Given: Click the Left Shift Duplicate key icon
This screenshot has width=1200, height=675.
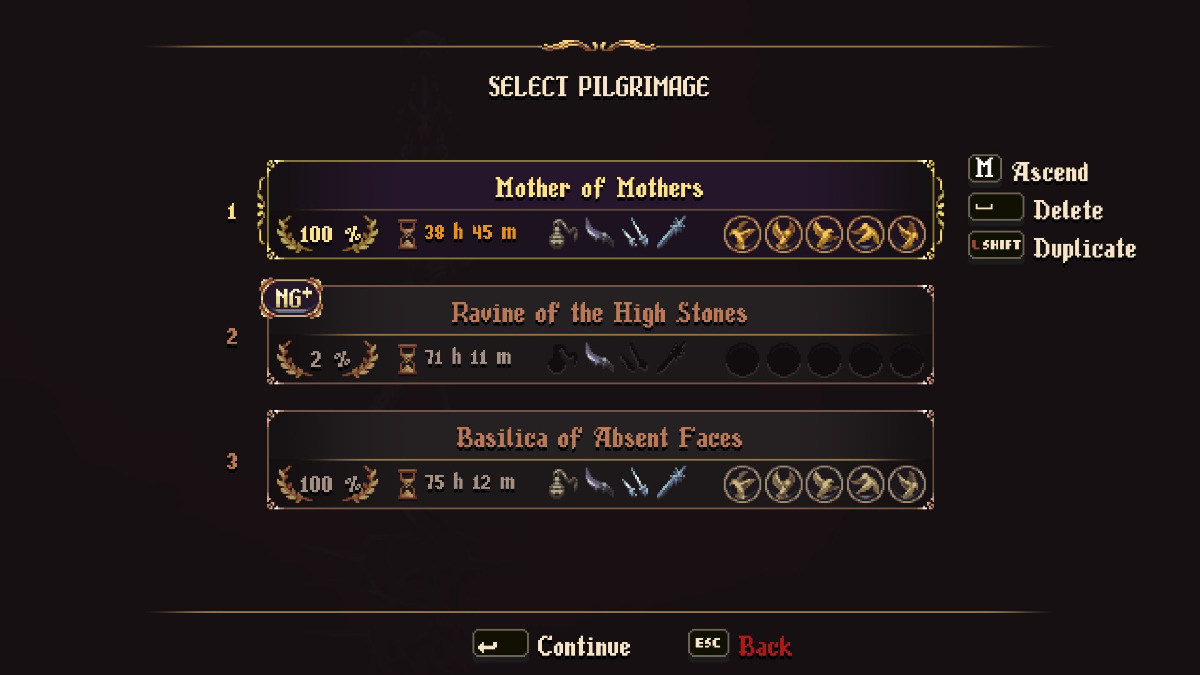Looking at the screenshot, I should coord(996,246).
